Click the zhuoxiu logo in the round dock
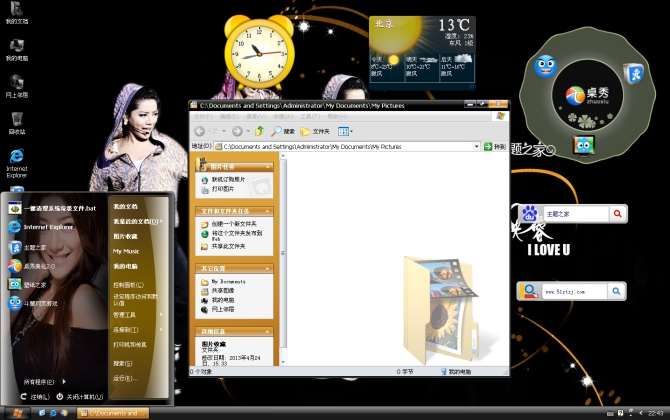 point(587,96)
